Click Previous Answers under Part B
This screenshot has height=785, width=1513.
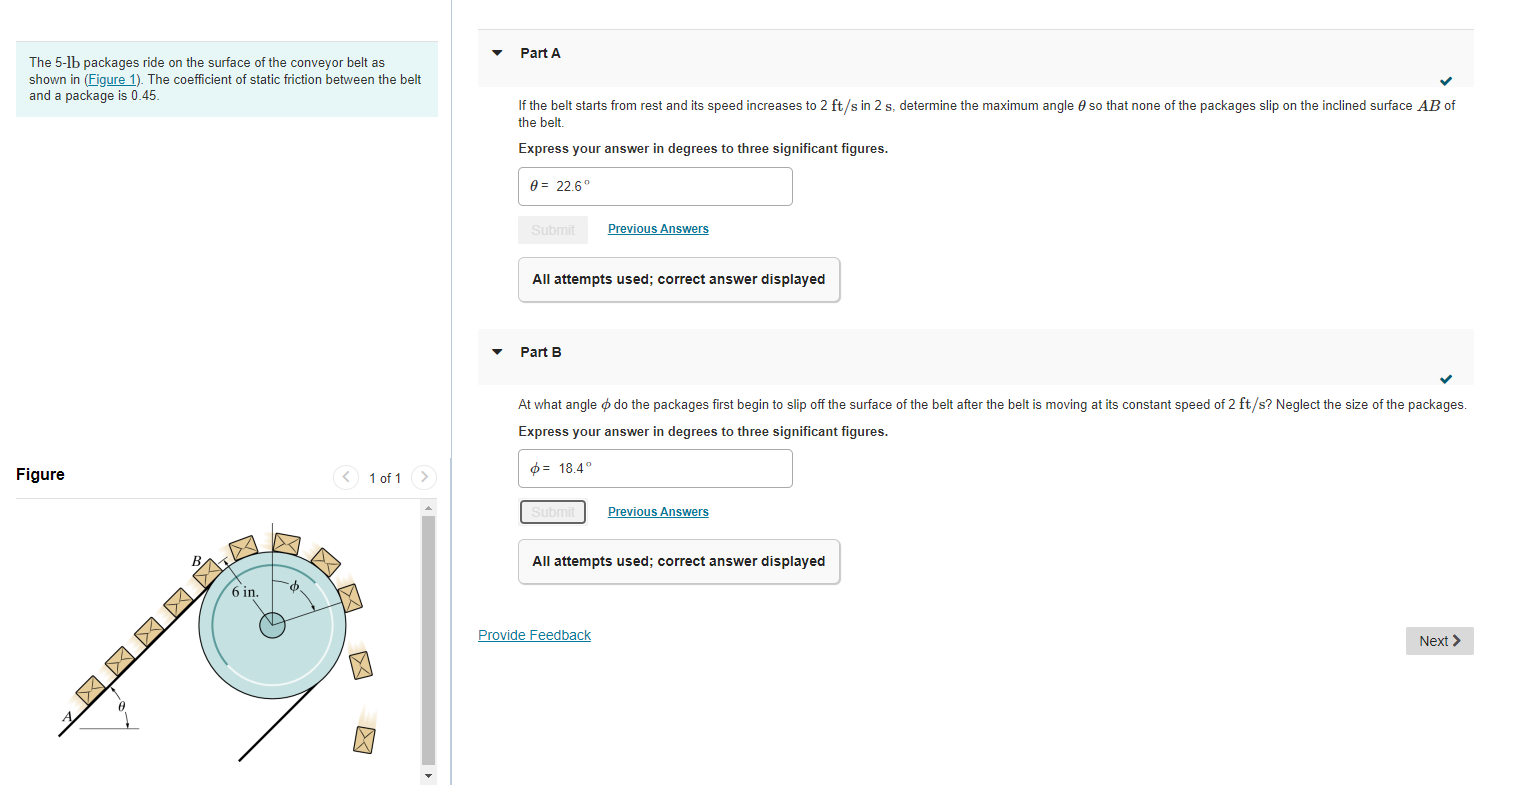(657, 511)
